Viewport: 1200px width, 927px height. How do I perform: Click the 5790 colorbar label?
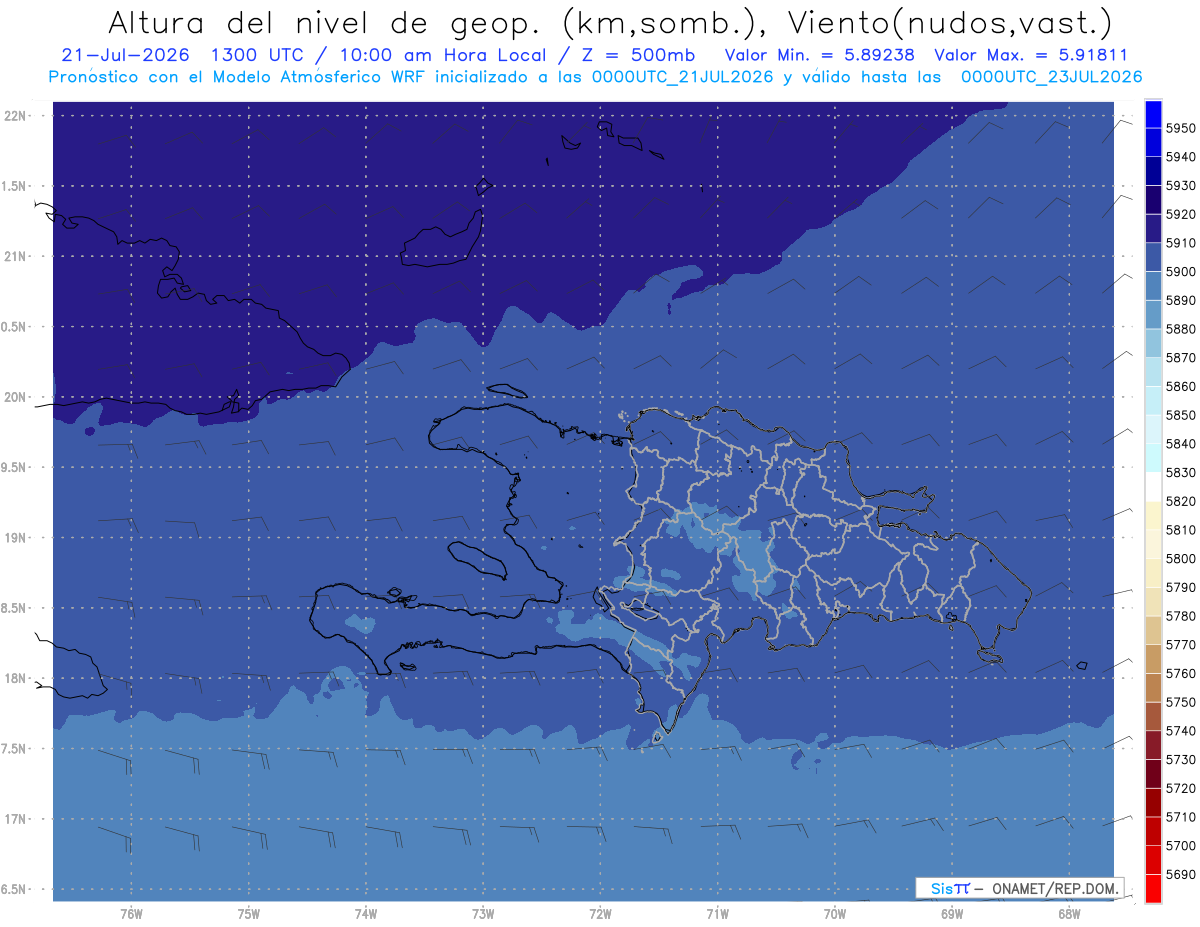tap(1181, 587)
